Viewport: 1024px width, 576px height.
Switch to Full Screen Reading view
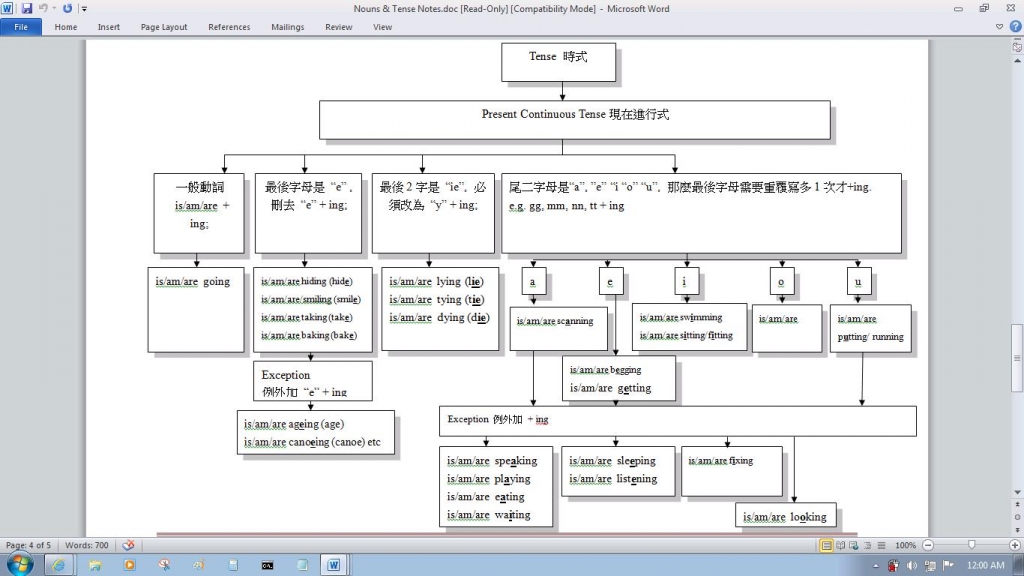pos(841,545)
